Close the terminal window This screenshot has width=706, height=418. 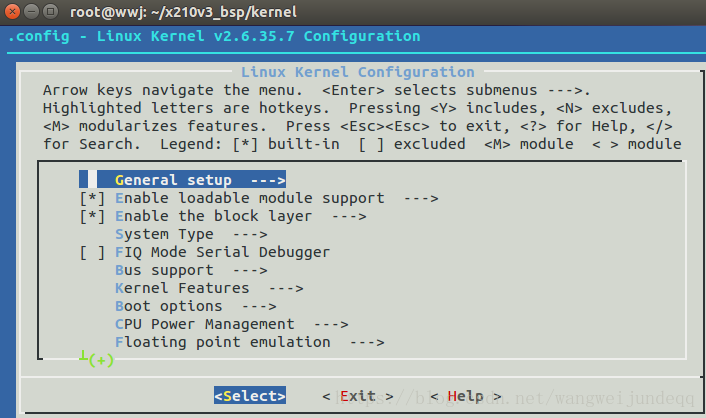(x=12, y=11)
